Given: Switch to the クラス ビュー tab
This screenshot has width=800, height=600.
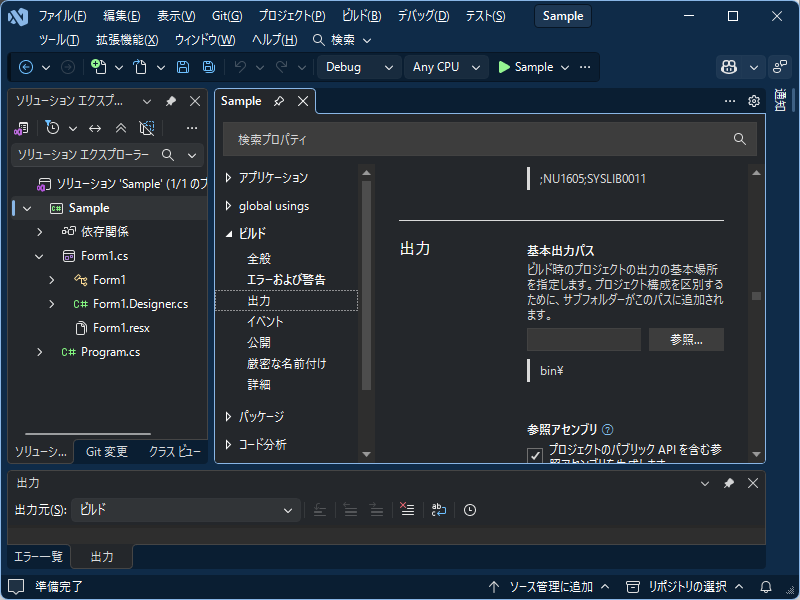Looking at the screenshot, I should (174, 452).
